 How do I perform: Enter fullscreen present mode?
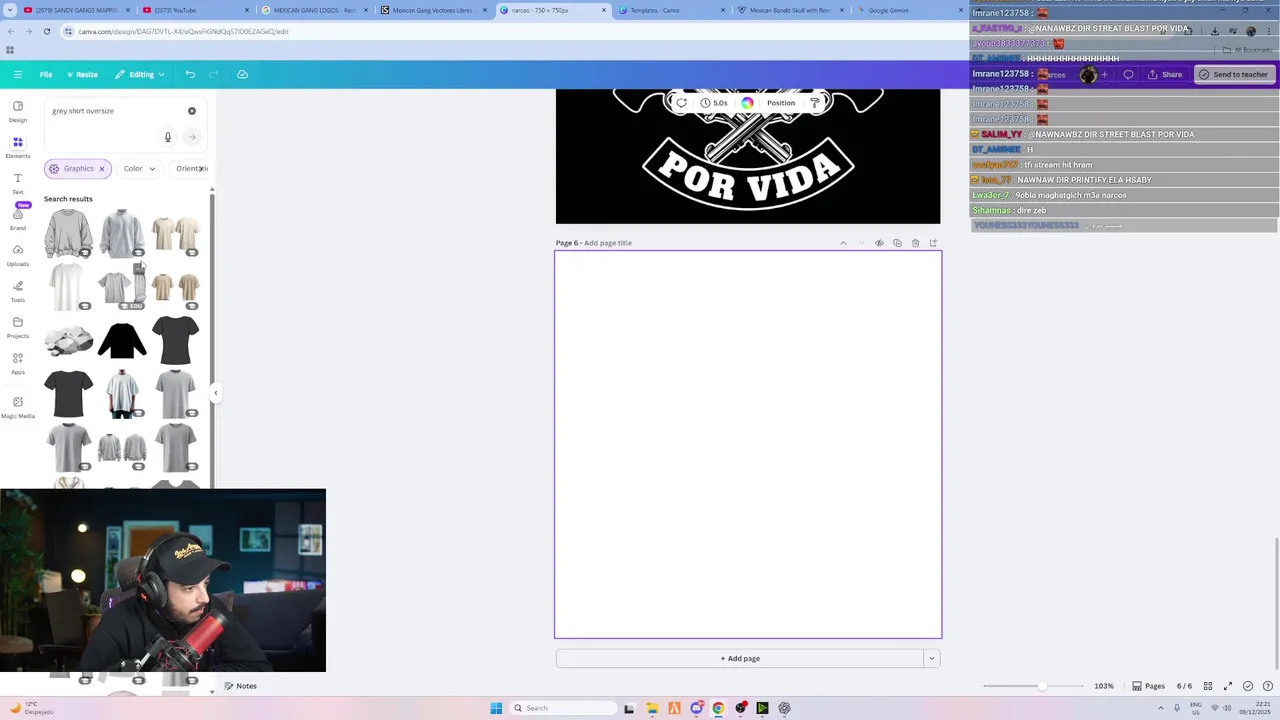pyautogui.click(x=1228, y=686)
